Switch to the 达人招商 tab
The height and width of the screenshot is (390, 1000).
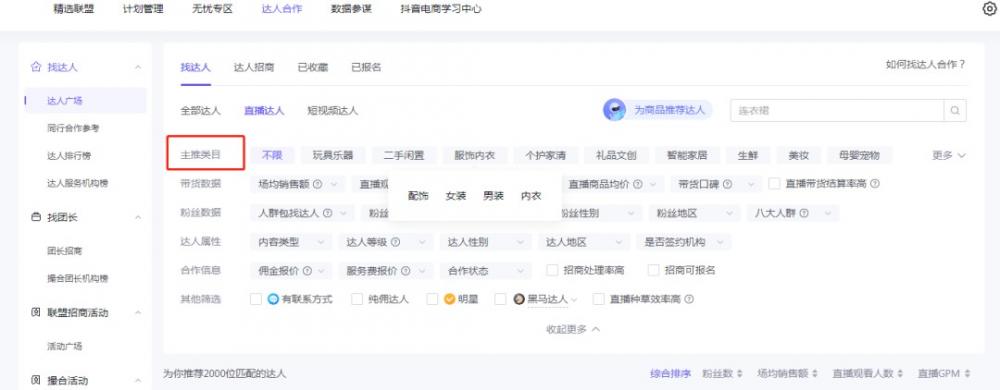[253, 67]
